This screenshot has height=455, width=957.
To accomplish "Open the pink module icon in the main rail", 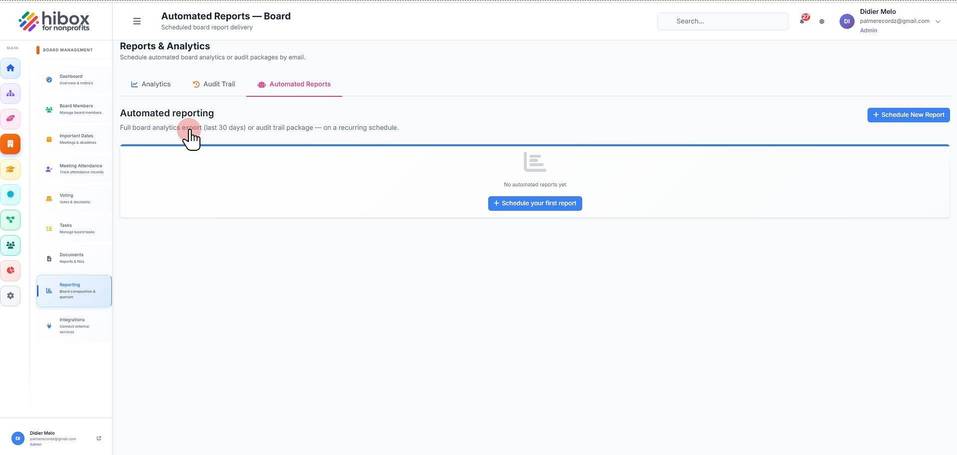I will point(10,118).
